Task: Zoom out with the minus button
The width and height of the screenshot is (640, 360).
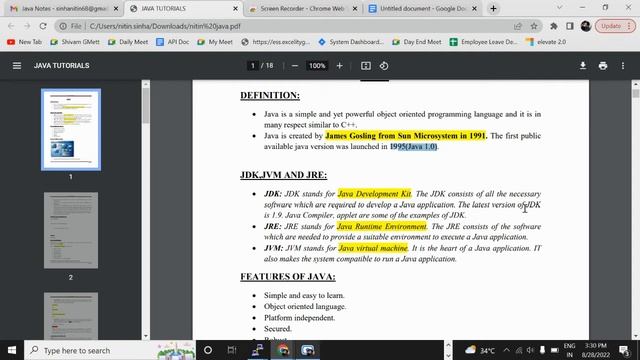Action: (295, 66)
